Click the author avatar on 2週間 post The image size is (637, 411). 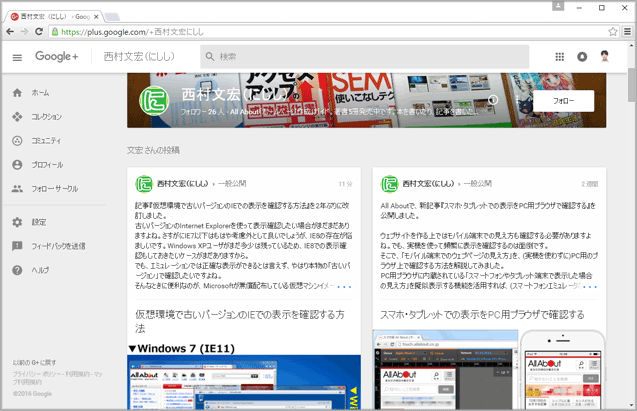click(x=389, y=184)
